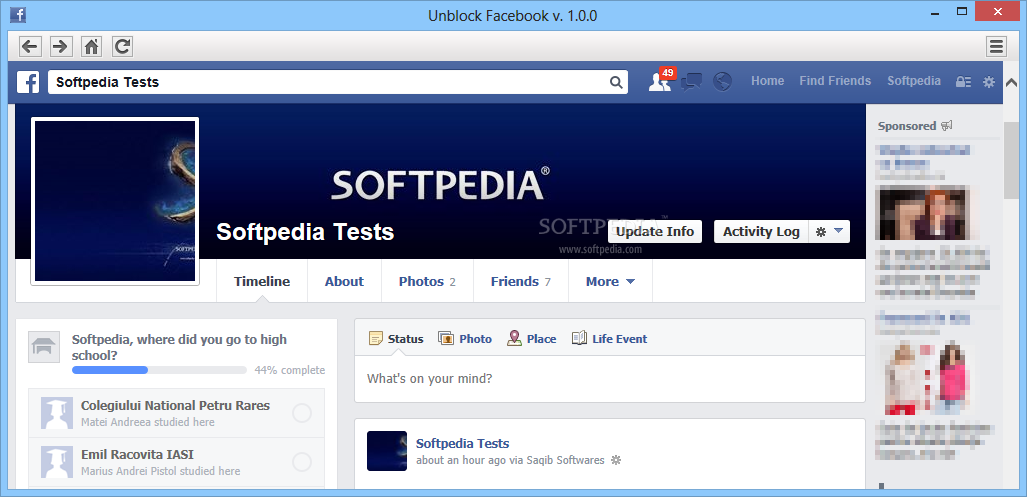Image resolution: width=1027 pixels, height=497 pixels.
Task: Click the Activity Log button
Action: [761, 232]
